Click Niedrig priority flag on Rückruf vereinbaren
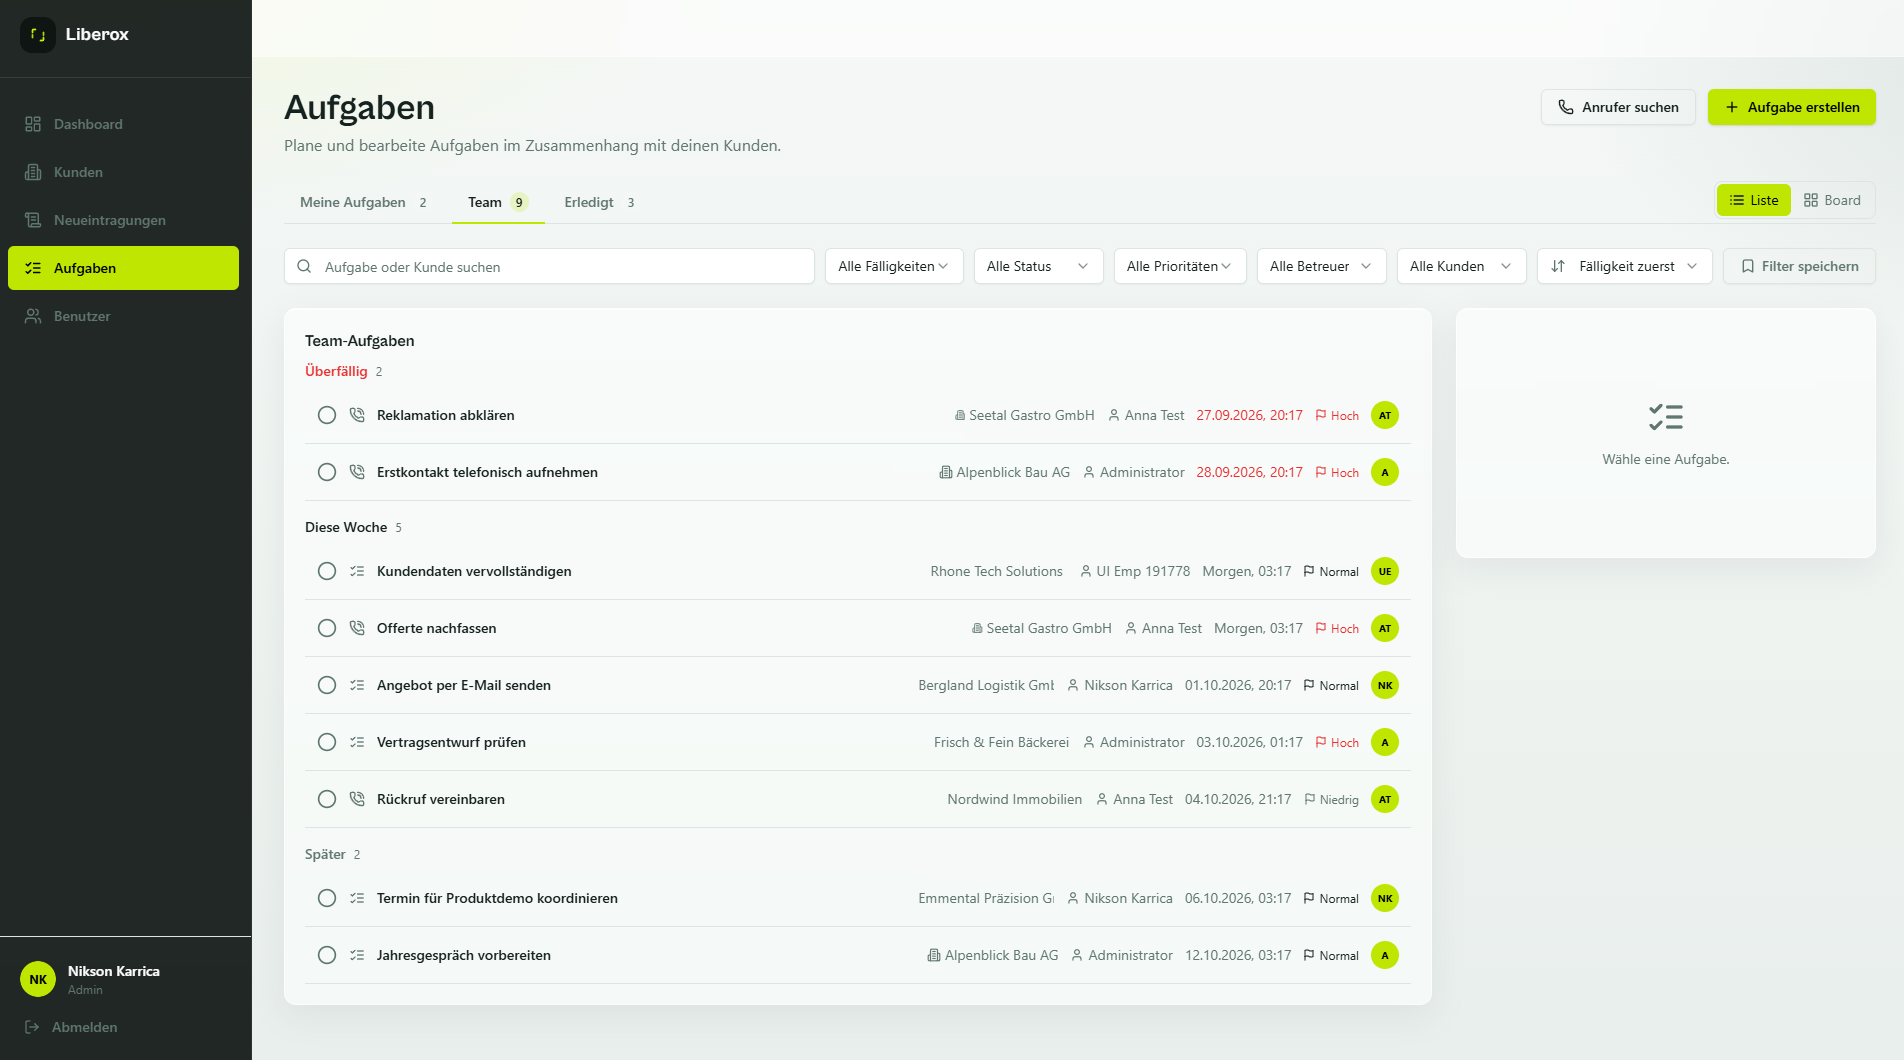1904x1060 pixels. (x=1331, y=799)
